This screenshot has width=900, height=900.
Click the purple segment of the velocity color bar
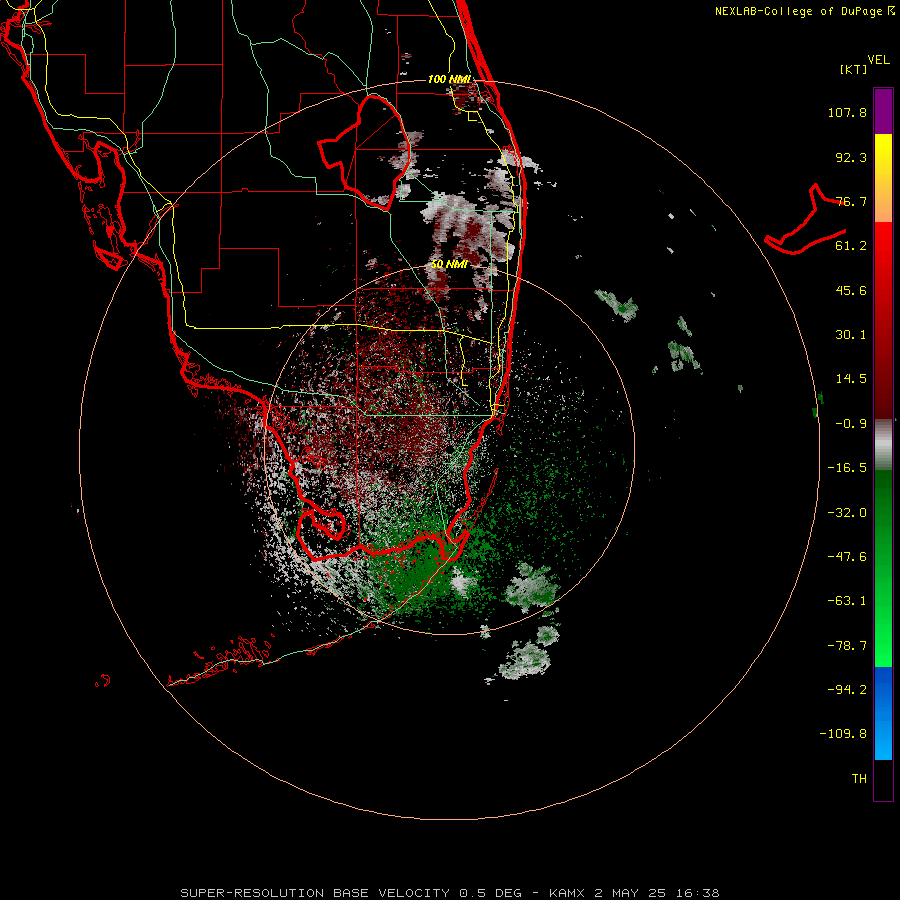click(x=883, y=111)
